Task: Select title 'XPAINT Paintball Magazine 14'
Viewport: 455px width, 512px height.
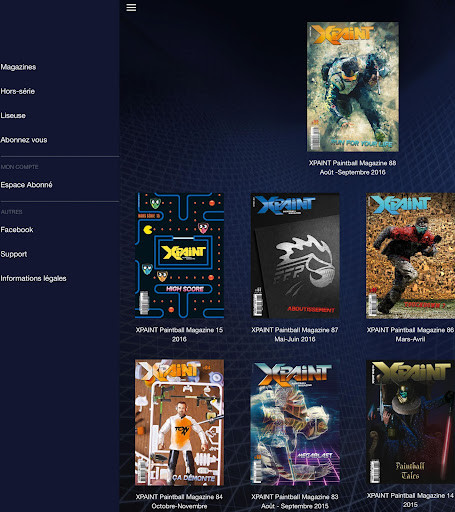Action: click(410, 496)
